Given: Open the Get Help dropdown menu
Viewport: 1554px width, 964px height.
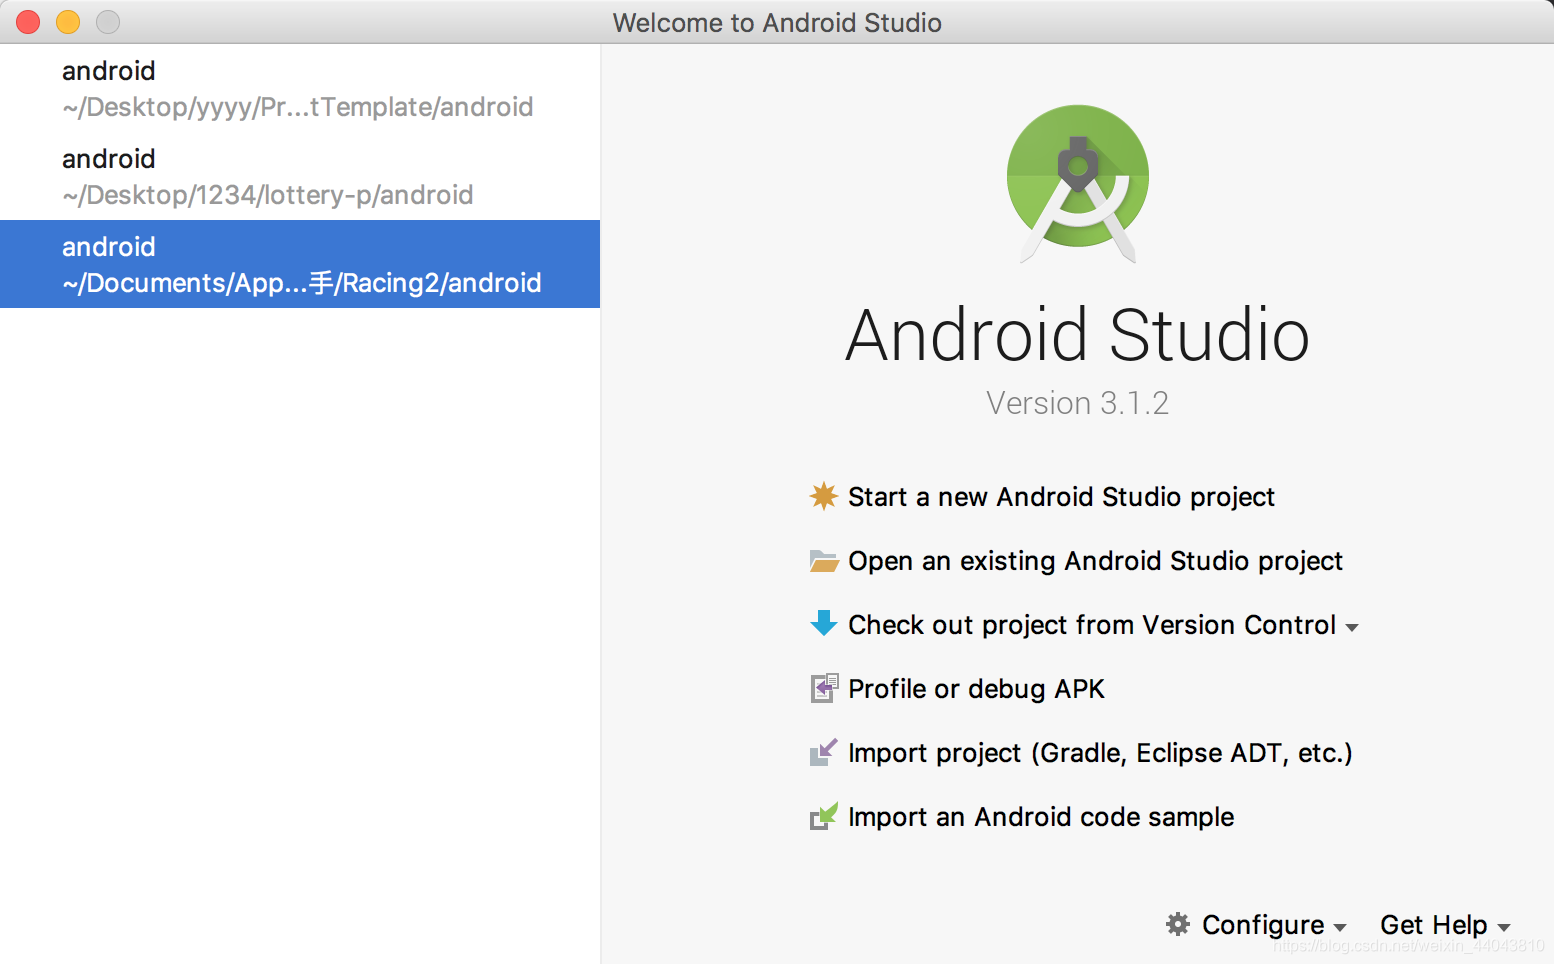Looking at the screenshot, I should click(1445, 925).
